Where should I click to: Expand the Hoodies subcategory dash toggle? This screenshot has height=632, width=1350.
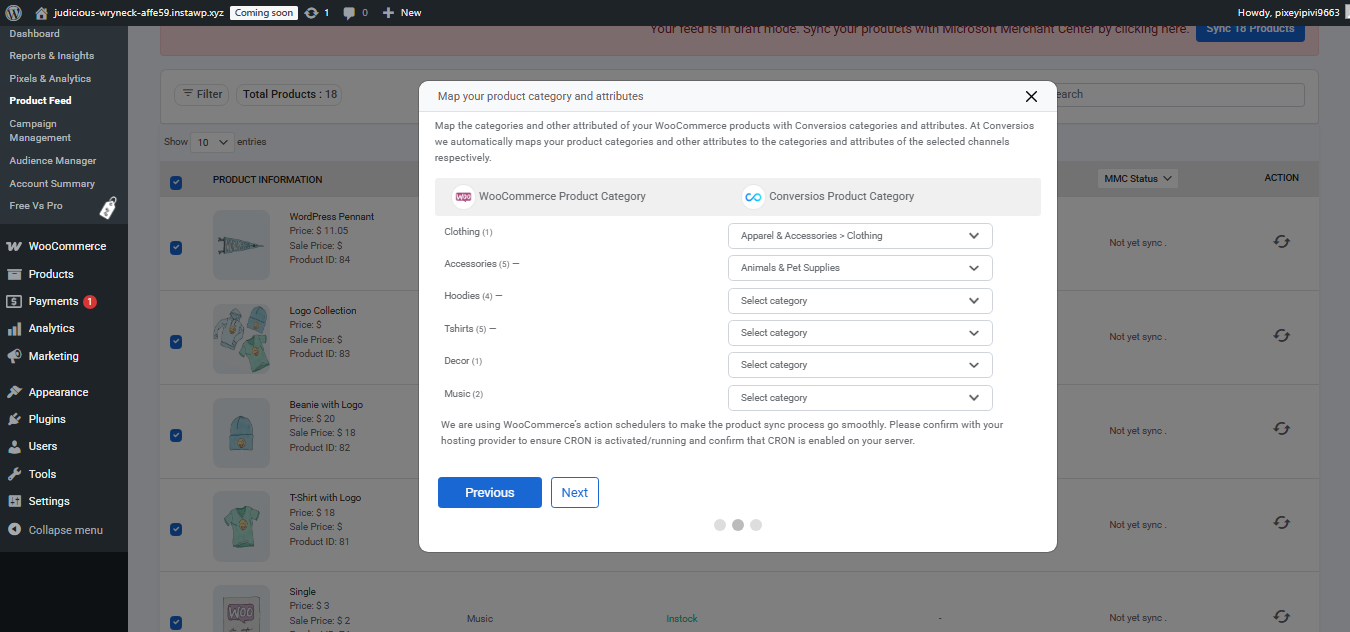pos(498,296)
